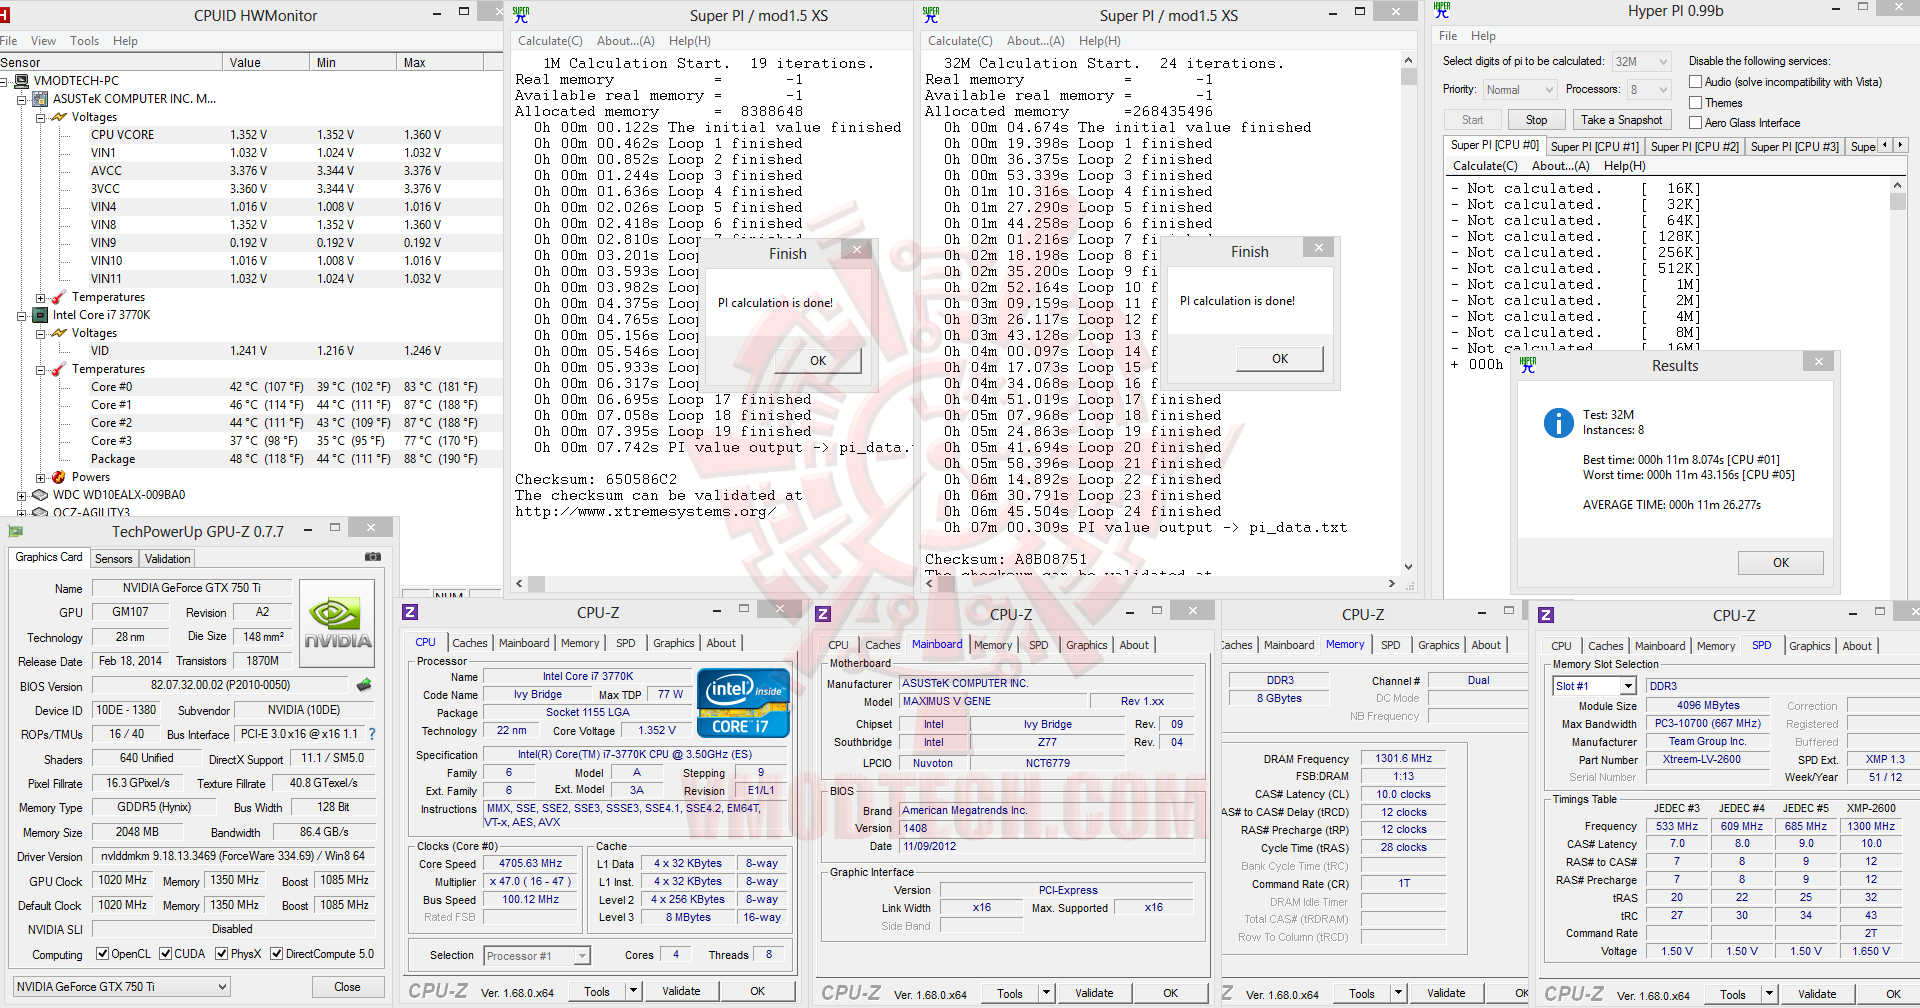Click the BIOS save icon beside BIOS Version
This screenshot has width=1920, height=1008.
coord(364,685)
